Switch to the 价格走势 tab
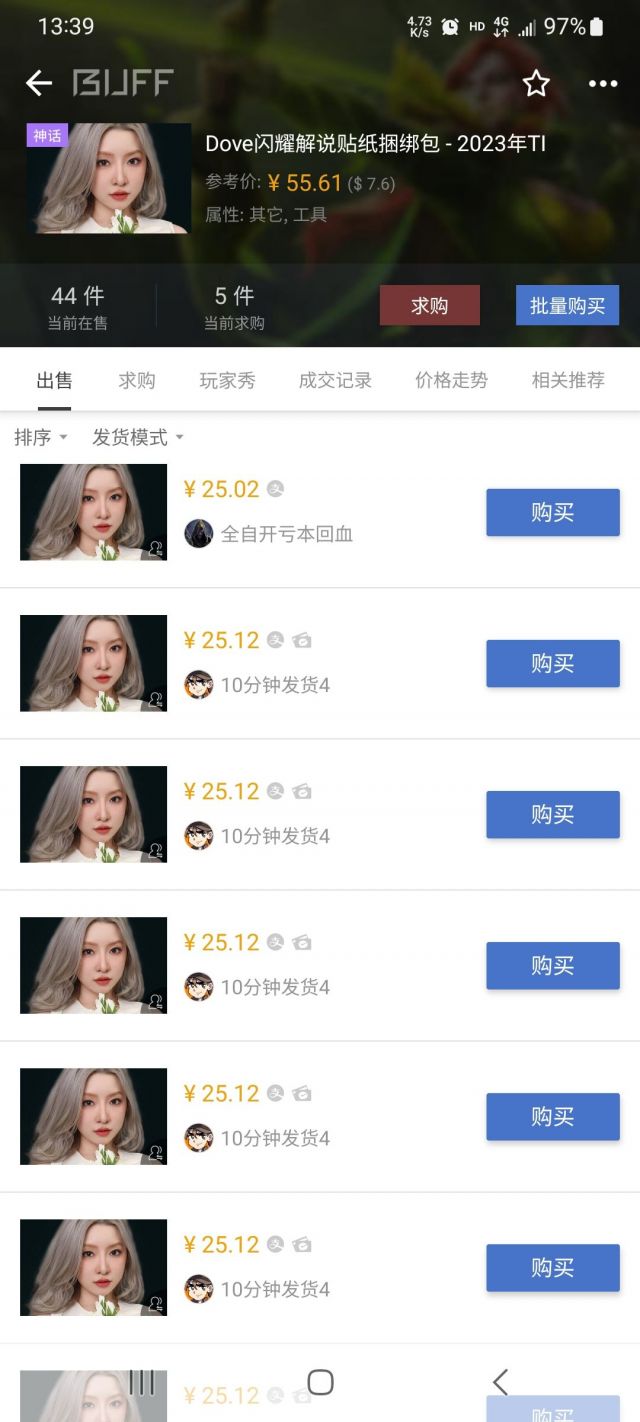Viewport: 640px width, 1422px height. [451, 380]
